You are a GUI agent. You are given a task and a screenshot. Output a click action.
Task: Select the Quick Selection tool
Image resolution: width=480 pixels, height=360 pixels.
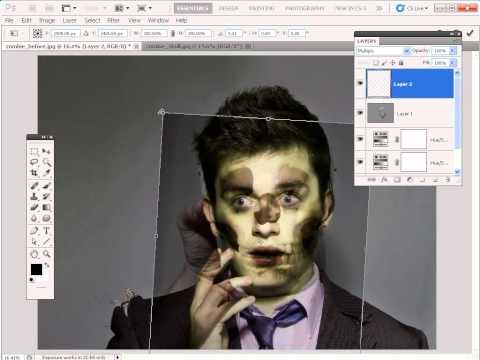coord(46,162)
